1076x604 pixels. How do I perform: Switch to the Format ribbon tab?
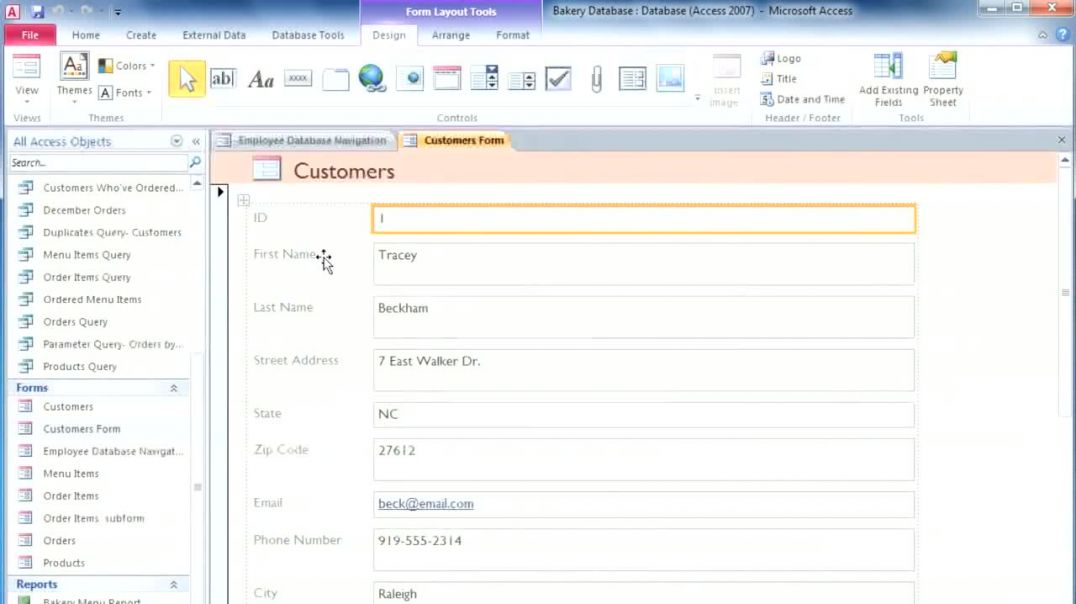[x=513, y=35]
